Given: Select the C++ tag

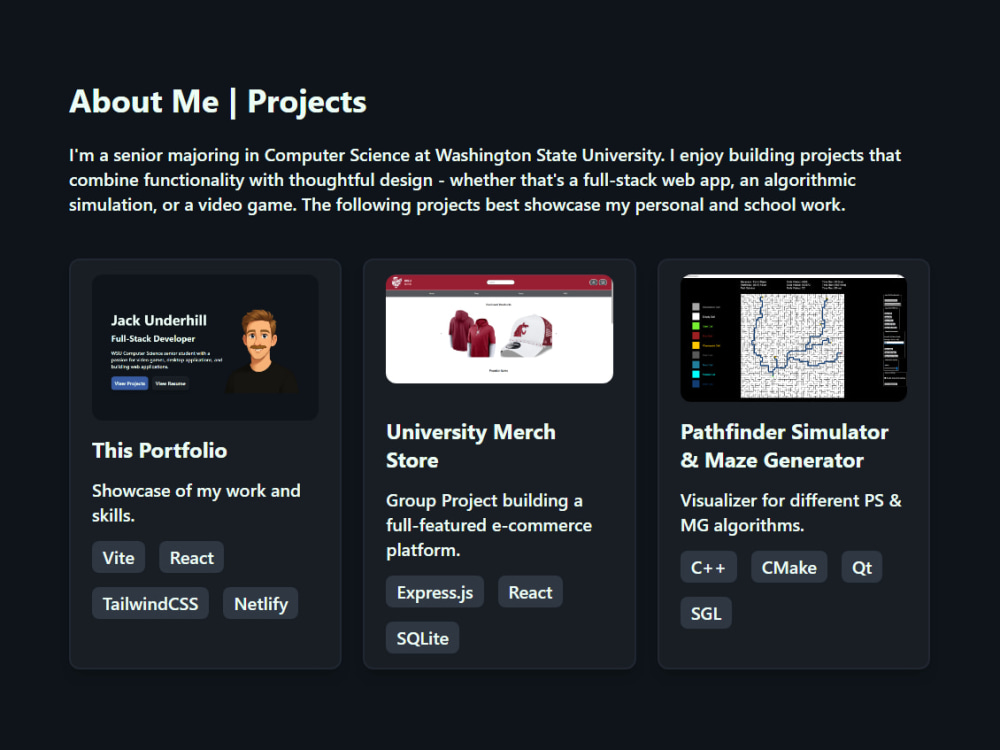Looking at the screenshot, I should (x=709, y=567).
